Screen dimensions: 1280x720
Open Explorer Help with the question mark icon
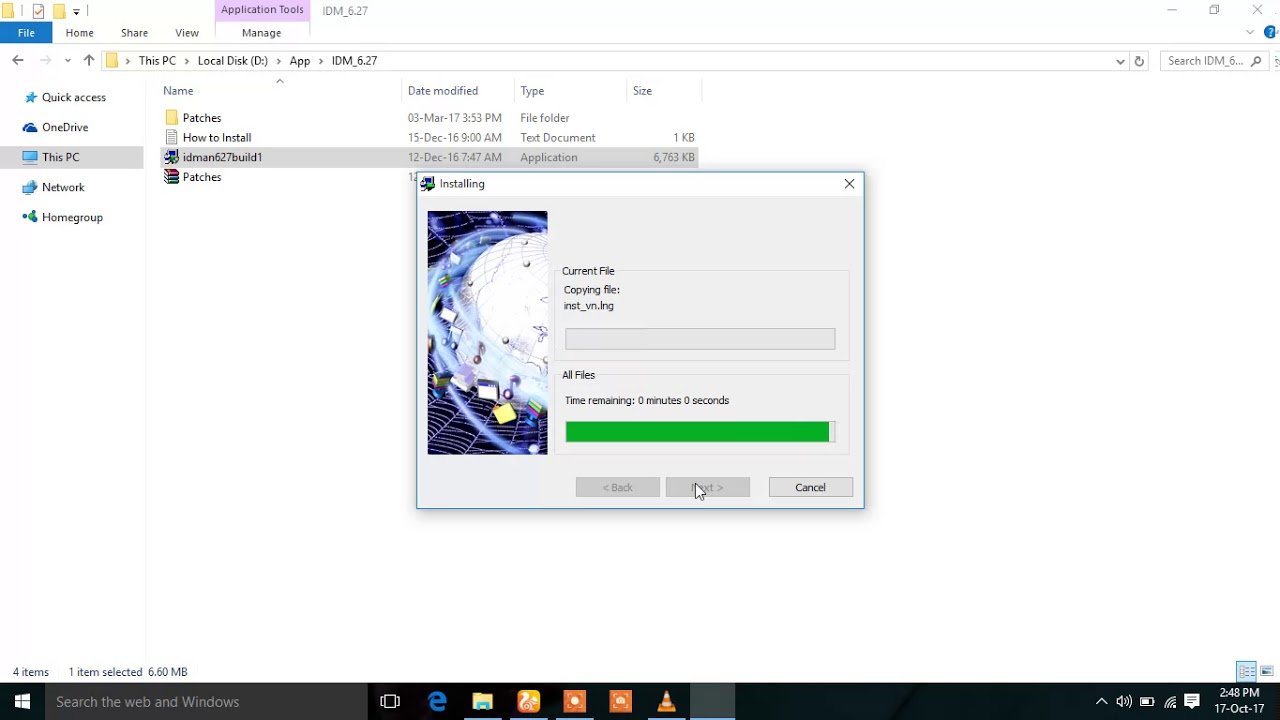(x=1270, y=33)
